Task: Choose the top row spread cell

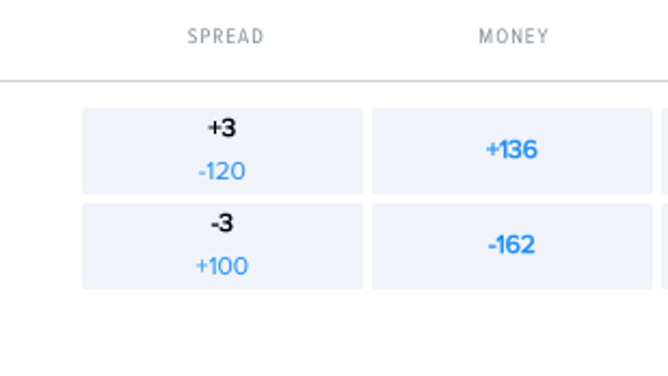Action: [x=222, y=151]
